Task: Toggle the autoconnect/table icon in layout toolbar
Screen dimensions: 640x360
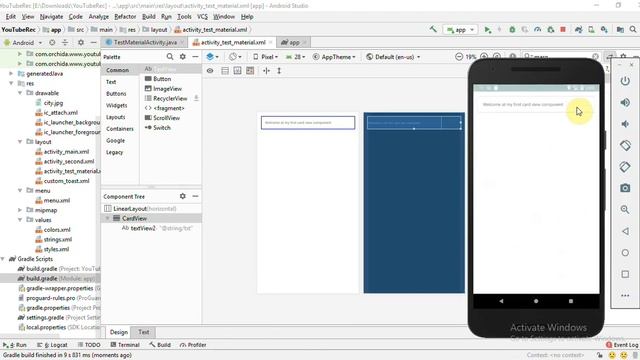Action: (x=225, y=71)
